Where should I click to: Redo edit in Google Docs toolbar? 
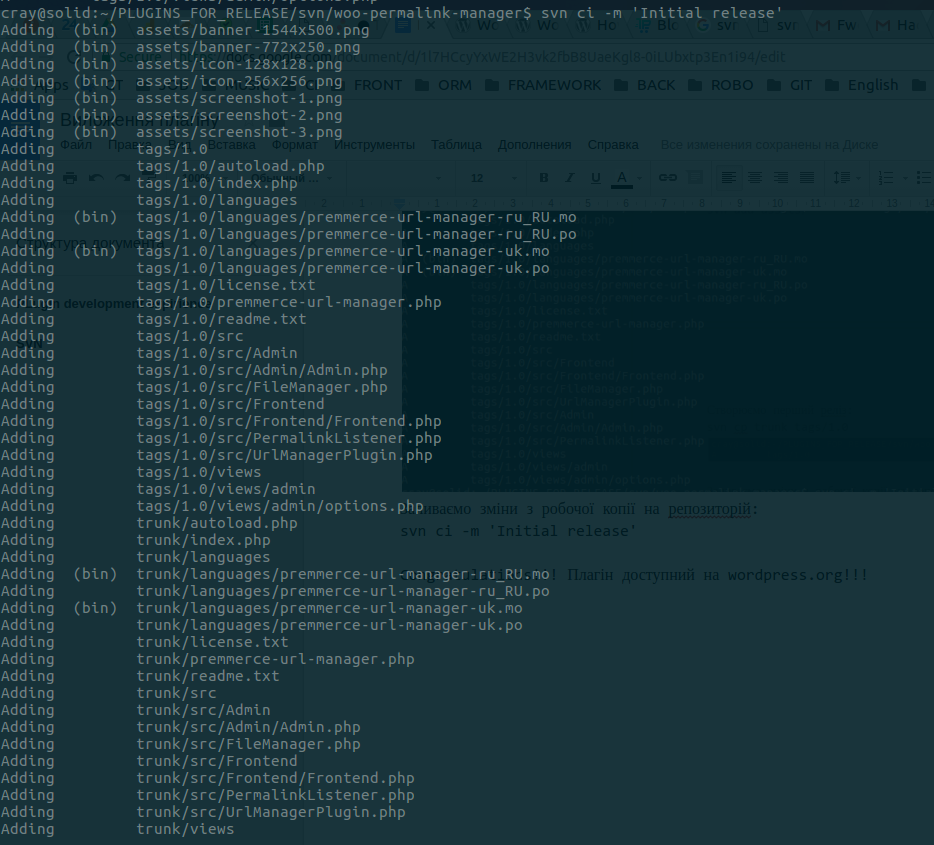[122, 178]
